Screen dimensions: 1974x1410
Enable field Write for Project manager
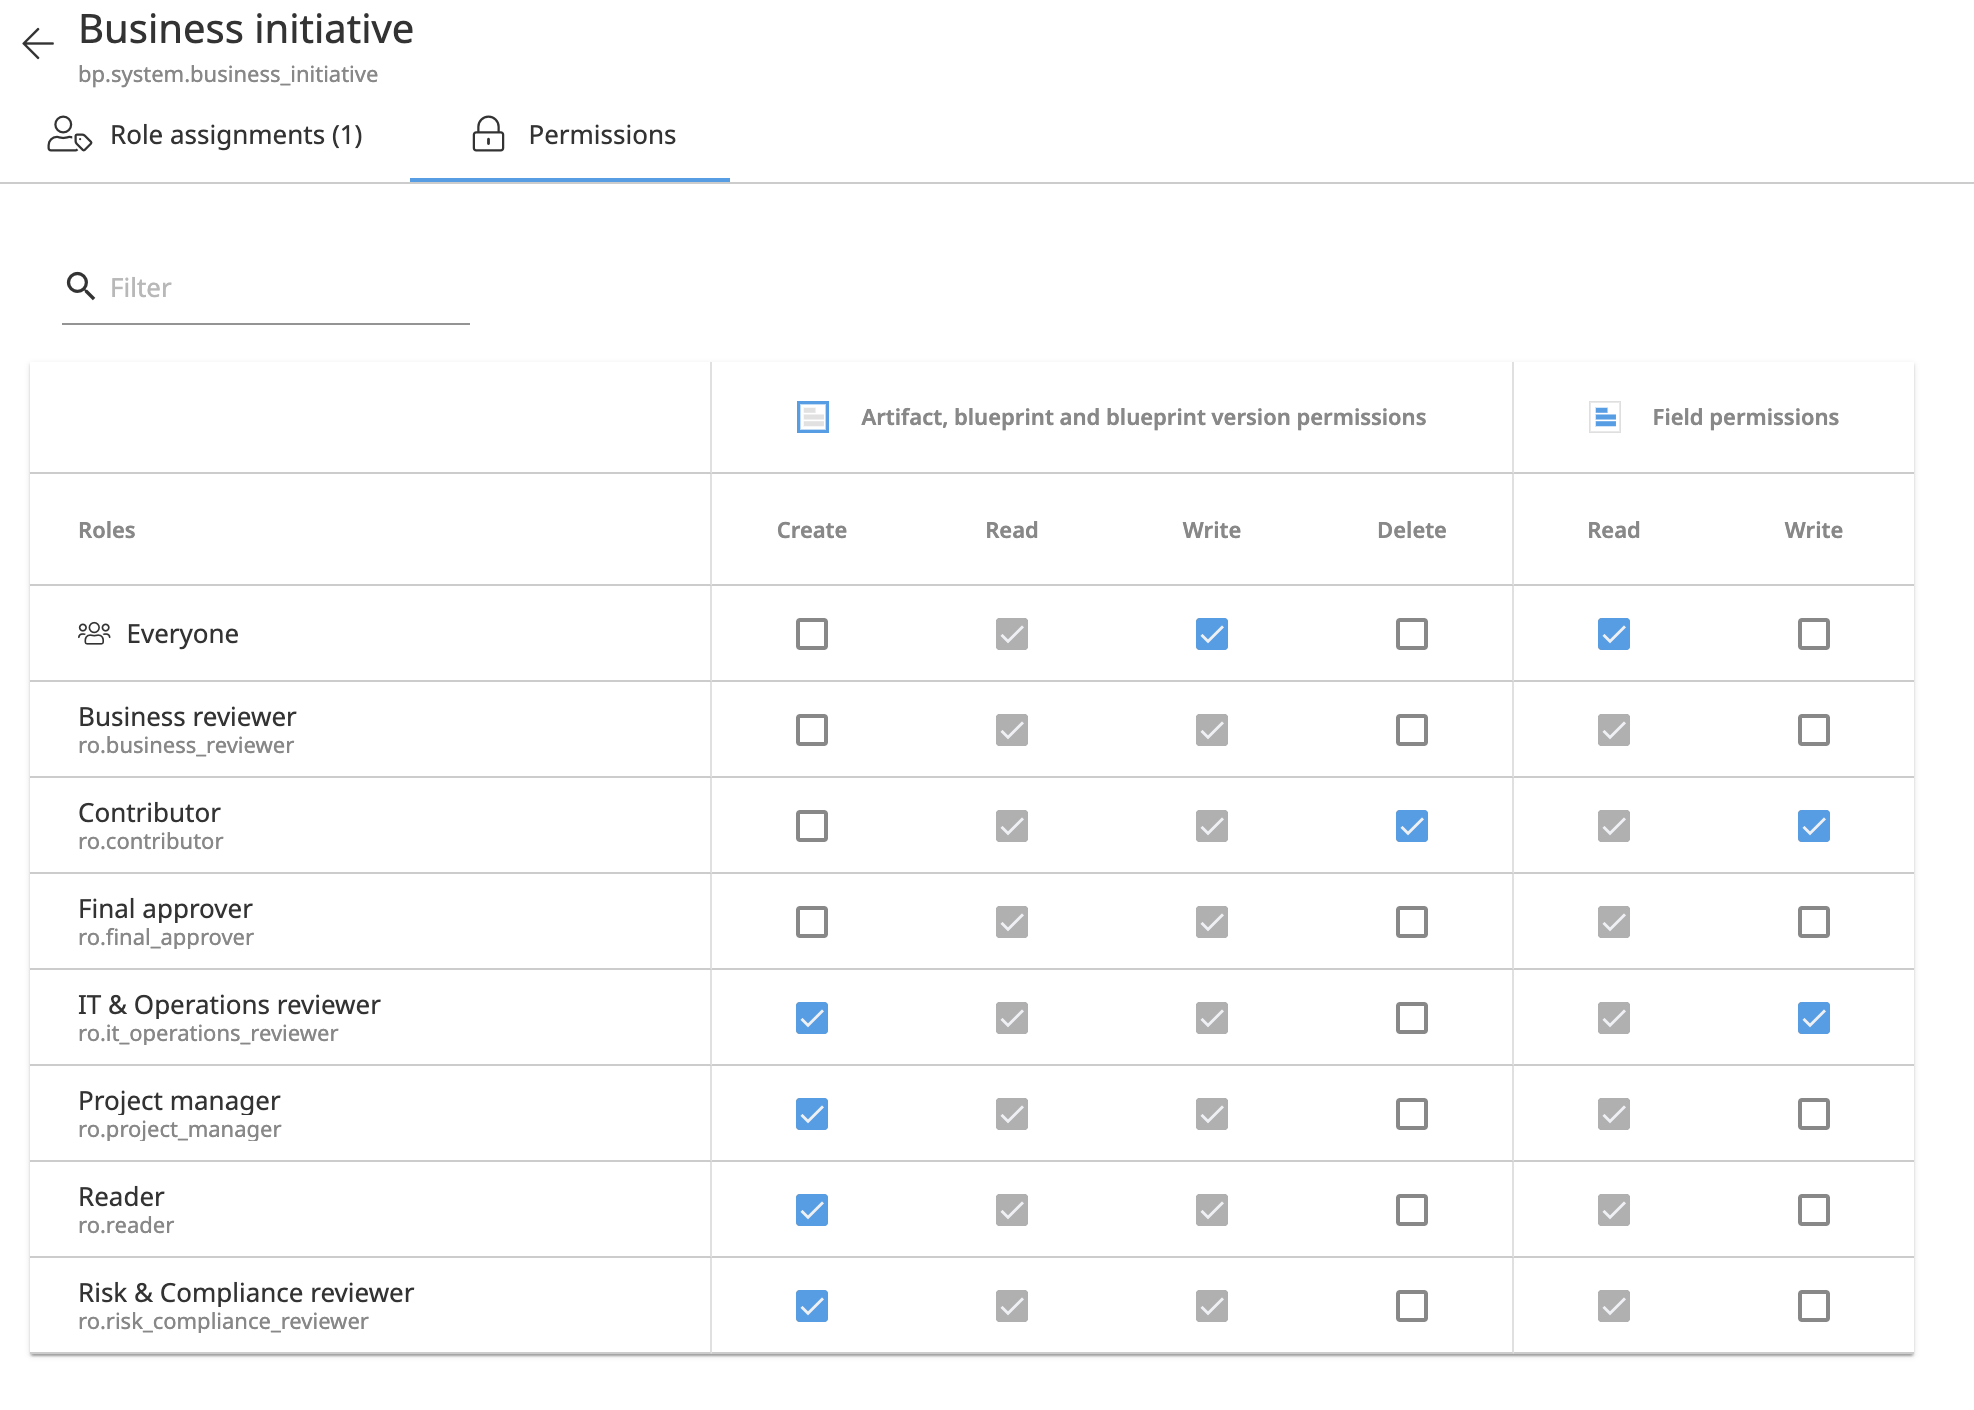tap(1814, 1114)
